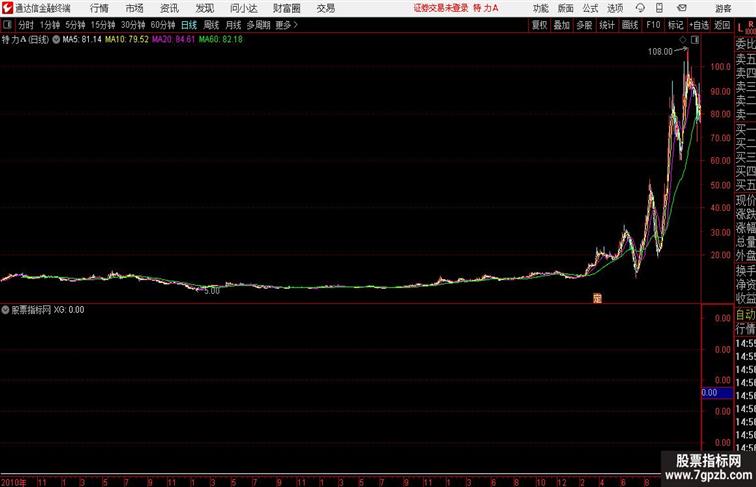Screen dimensions: 756x487
Task: Select the 月线 period tab
Action: (233, 25)
